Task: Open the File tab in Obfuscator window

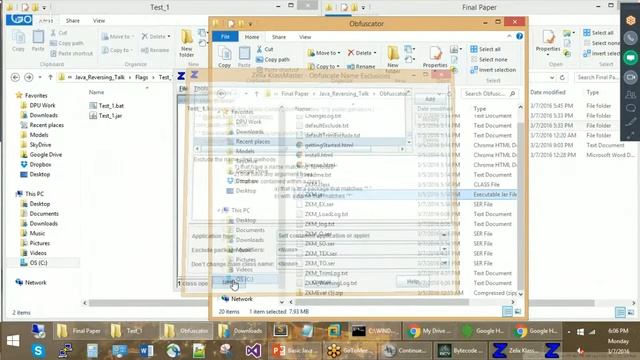Action: click(225, 36)
